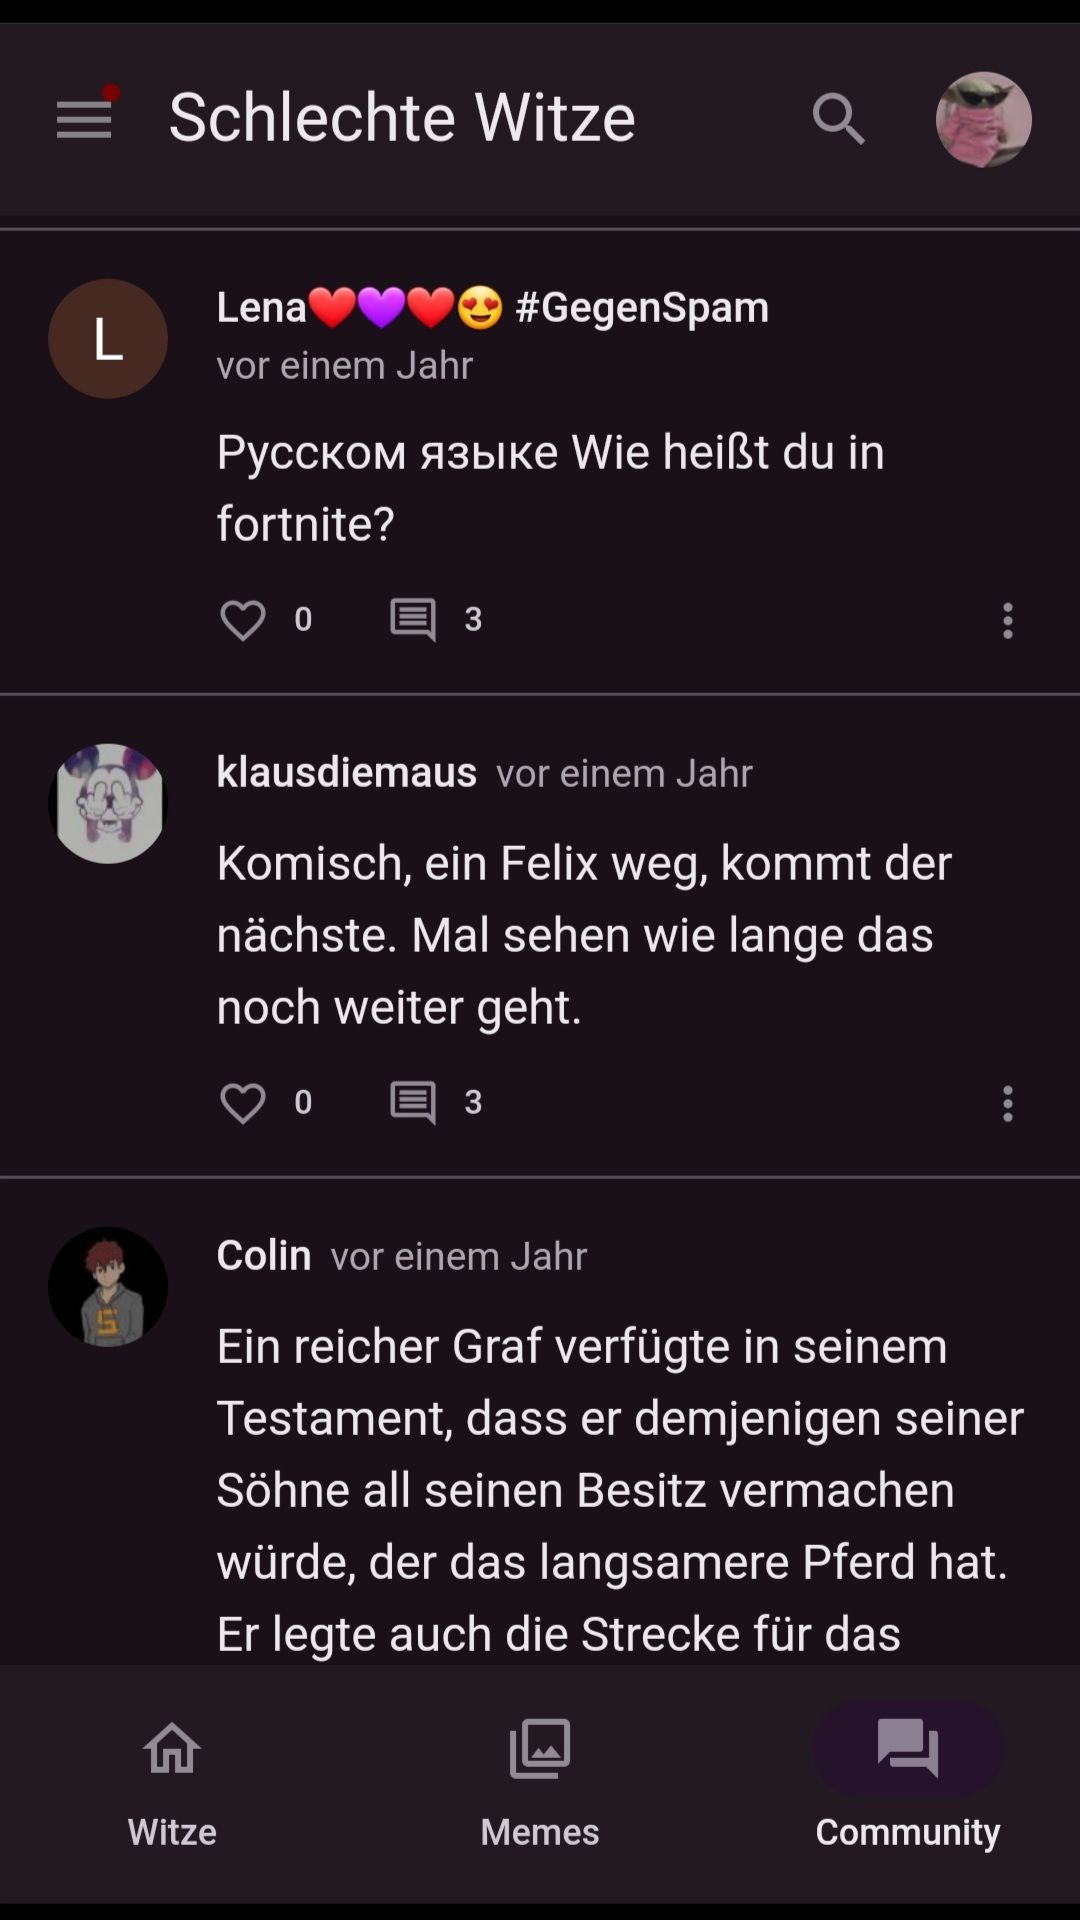Like Lena's Fortnite post

coord(243,620)
